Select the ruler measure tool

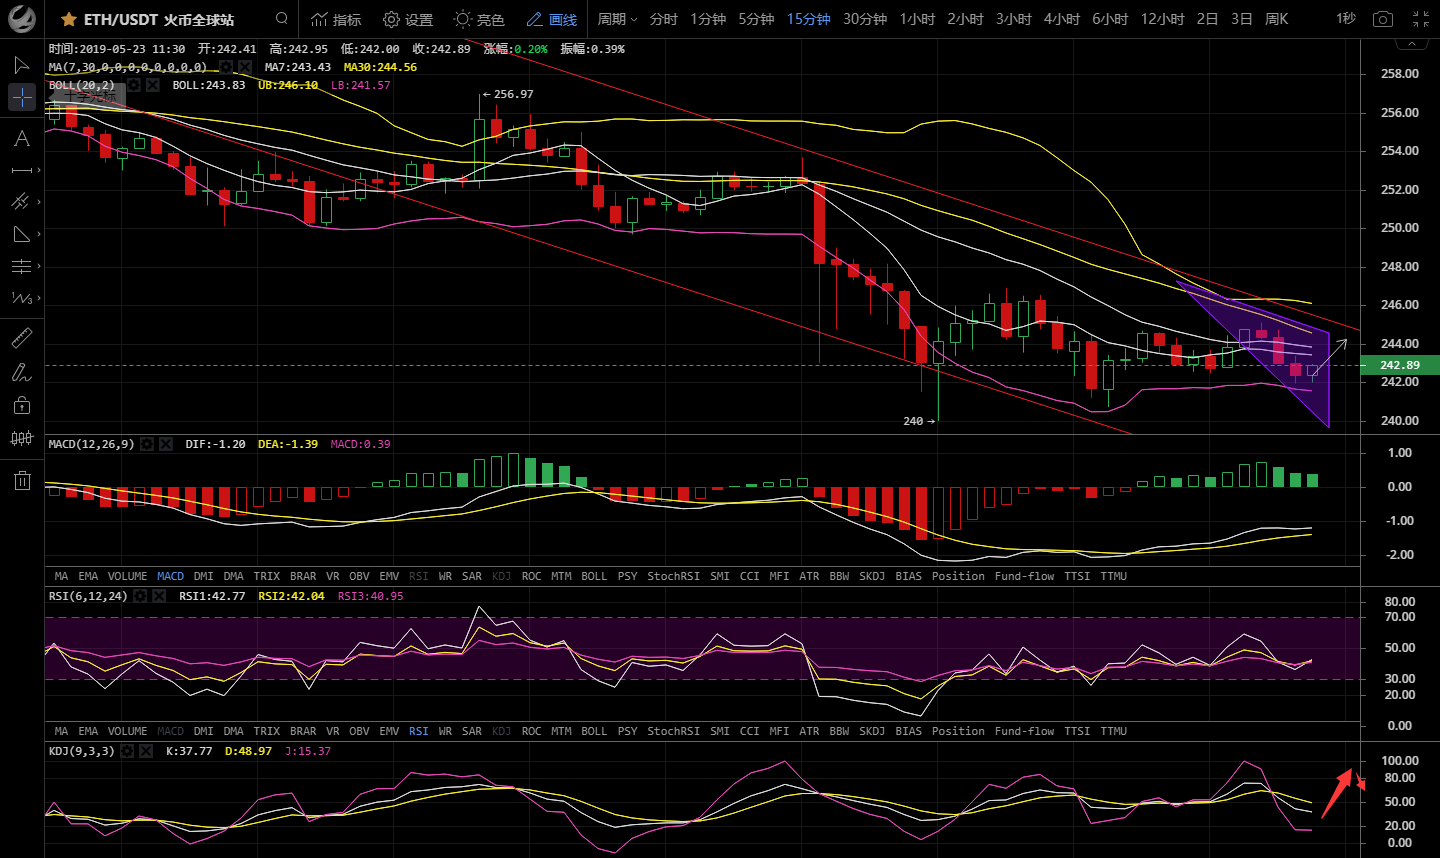pyautogui.click(x=21, y=339)
